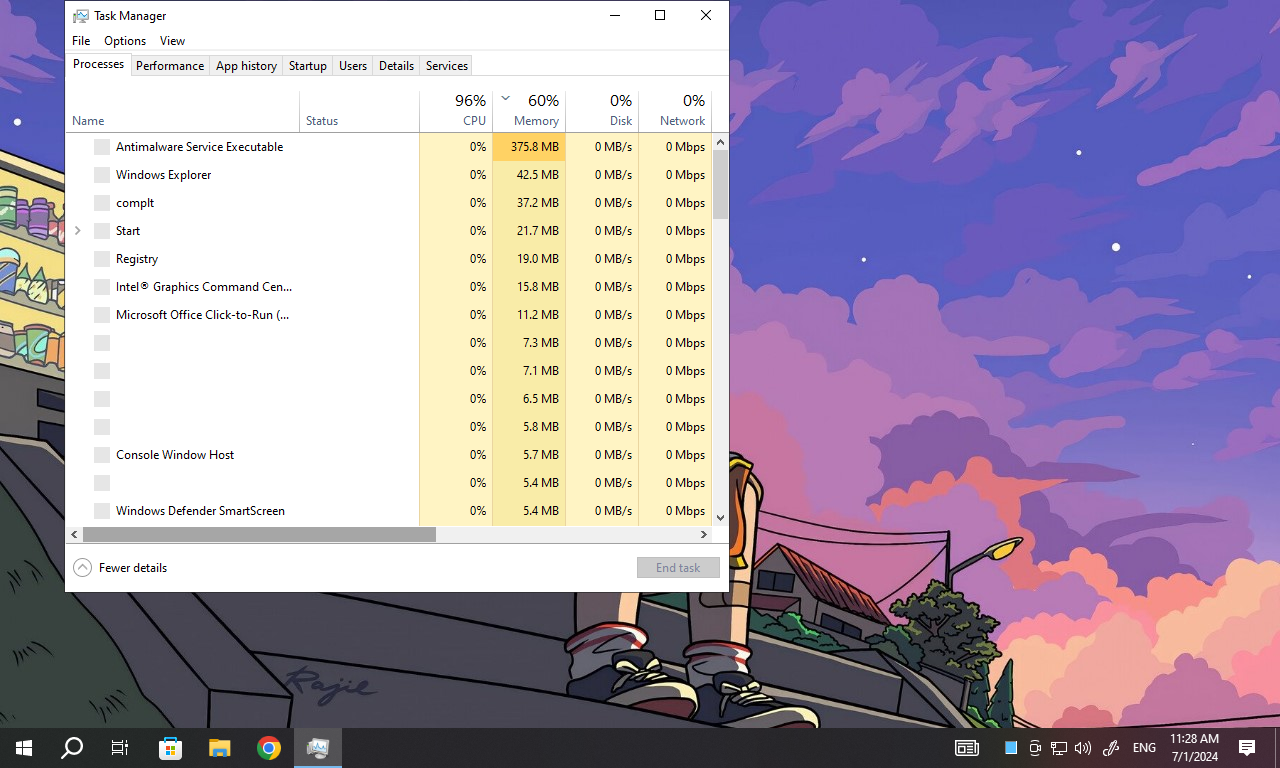The height and width of the screenshot is (768, 1280).
Task: Switch to the Services tab
Action: pyautogui.click(x=447, y=66)
